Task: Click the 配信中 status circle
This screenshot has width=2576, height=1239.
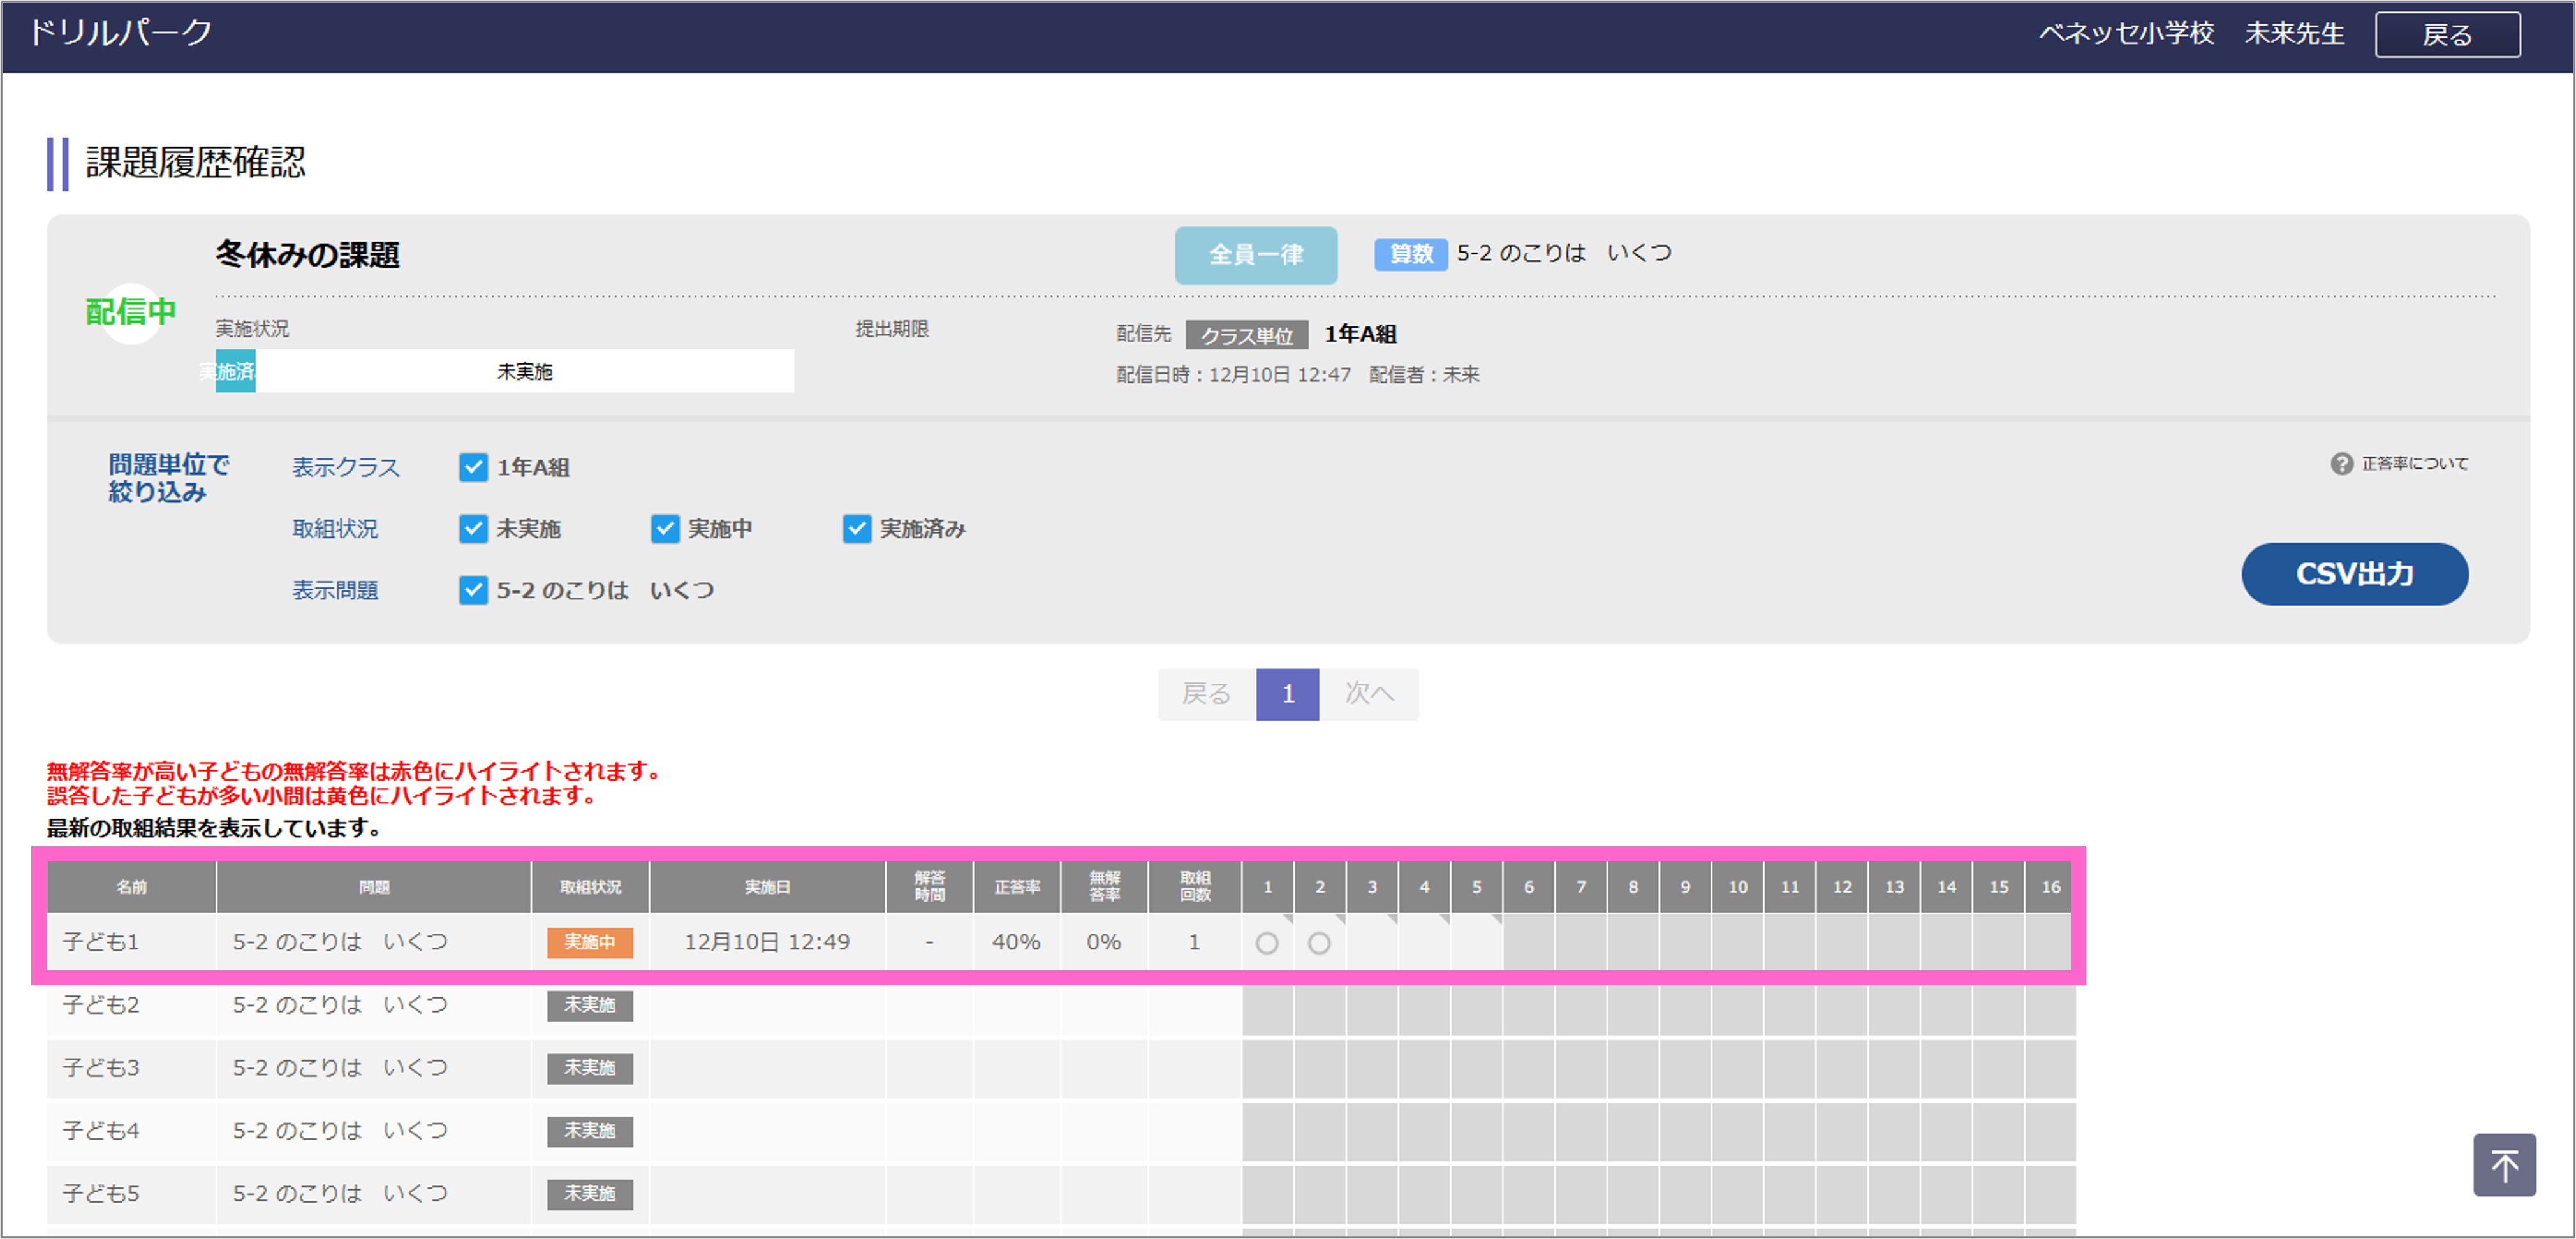Action: click(x=131, y=312)
